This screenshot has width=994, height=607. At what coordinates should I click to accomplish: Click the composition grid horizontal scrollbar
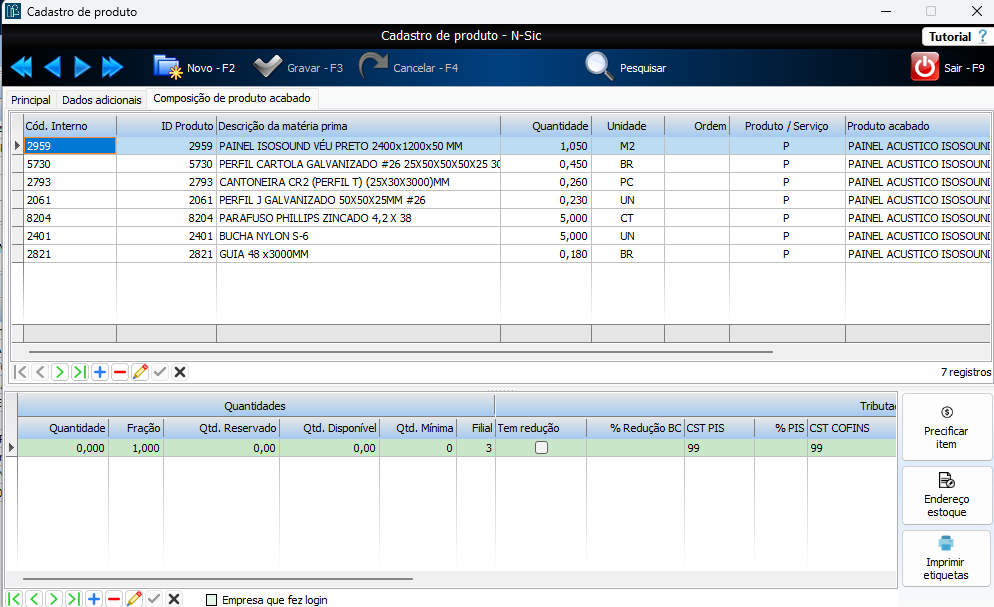401,351
